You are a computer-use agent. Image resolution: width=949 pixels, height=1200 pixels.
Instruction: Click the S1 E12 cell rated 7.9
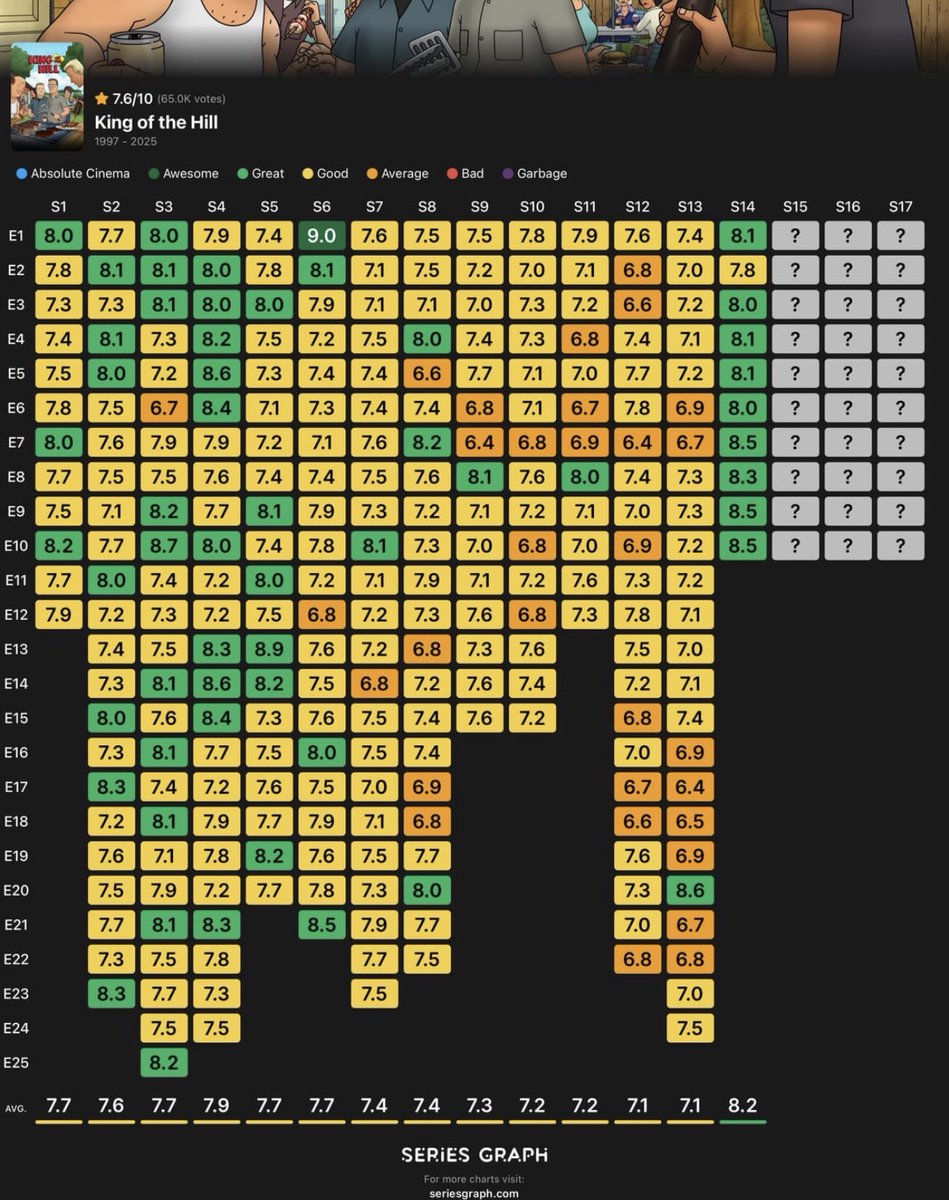click(x=58, y=615)
